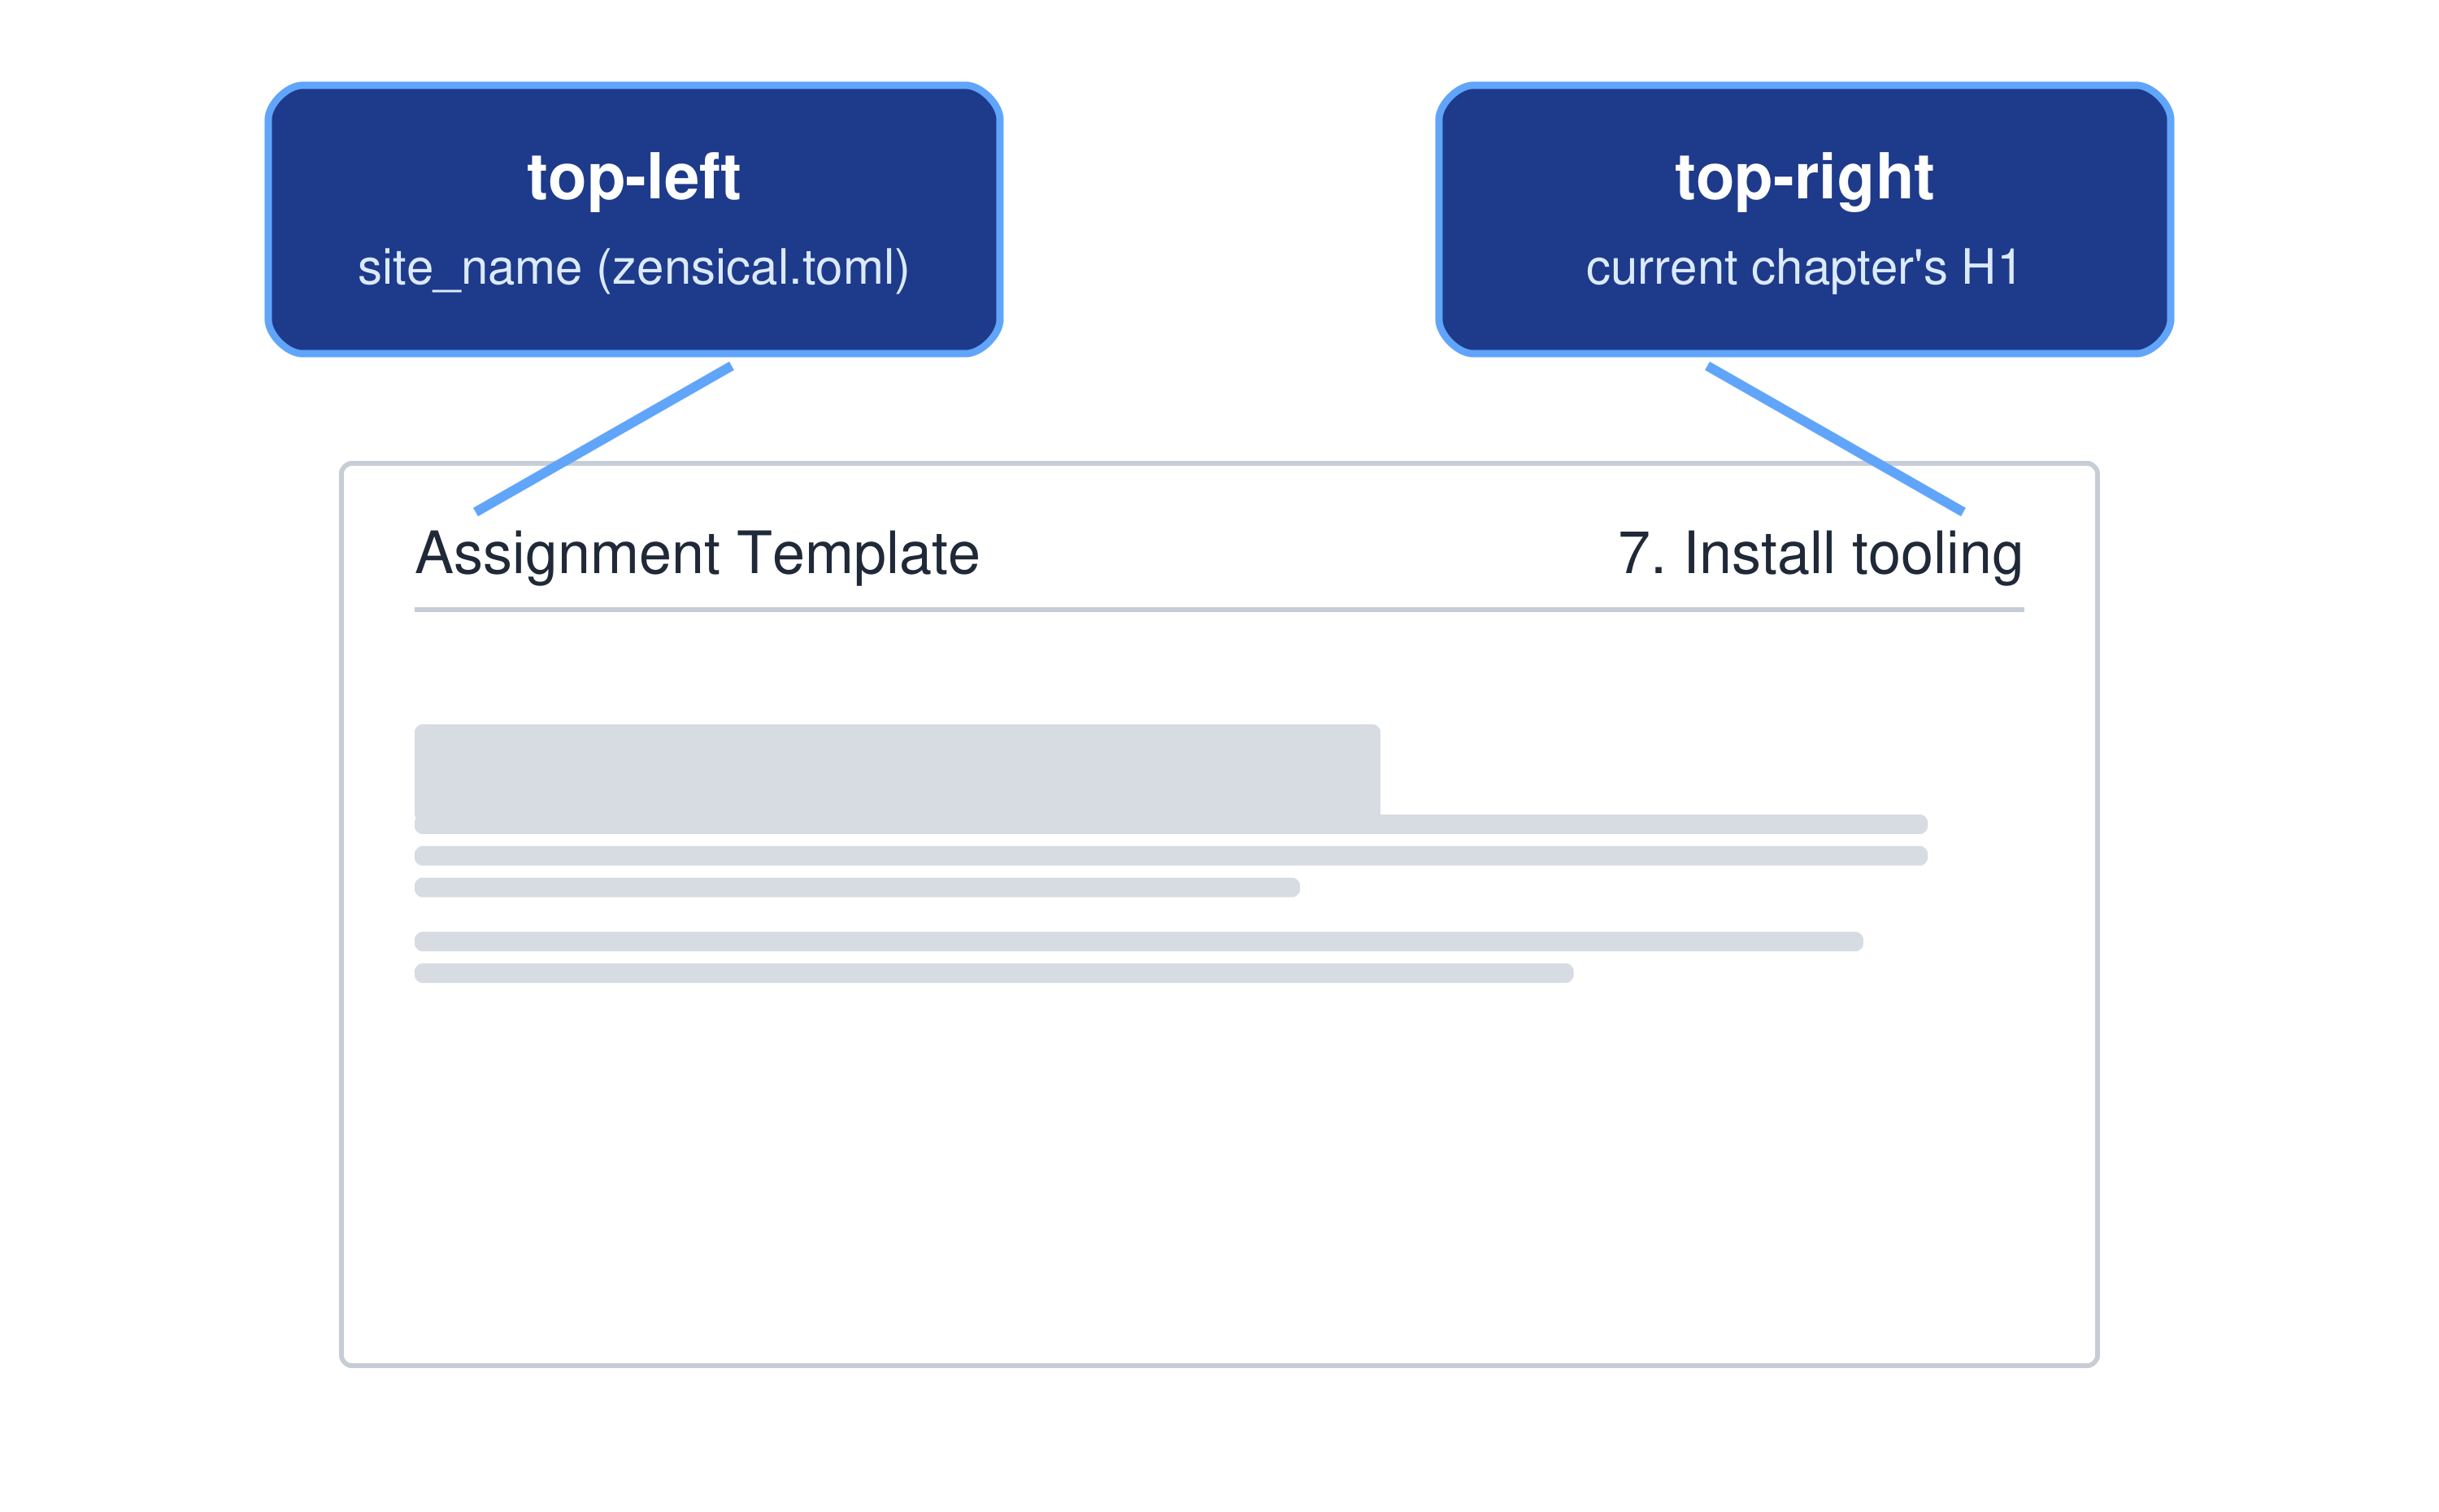Click the word "tooling" in page header
Image resolution: width=2439 pixels, height=1512 pixels.
[x=1937, y=555]
